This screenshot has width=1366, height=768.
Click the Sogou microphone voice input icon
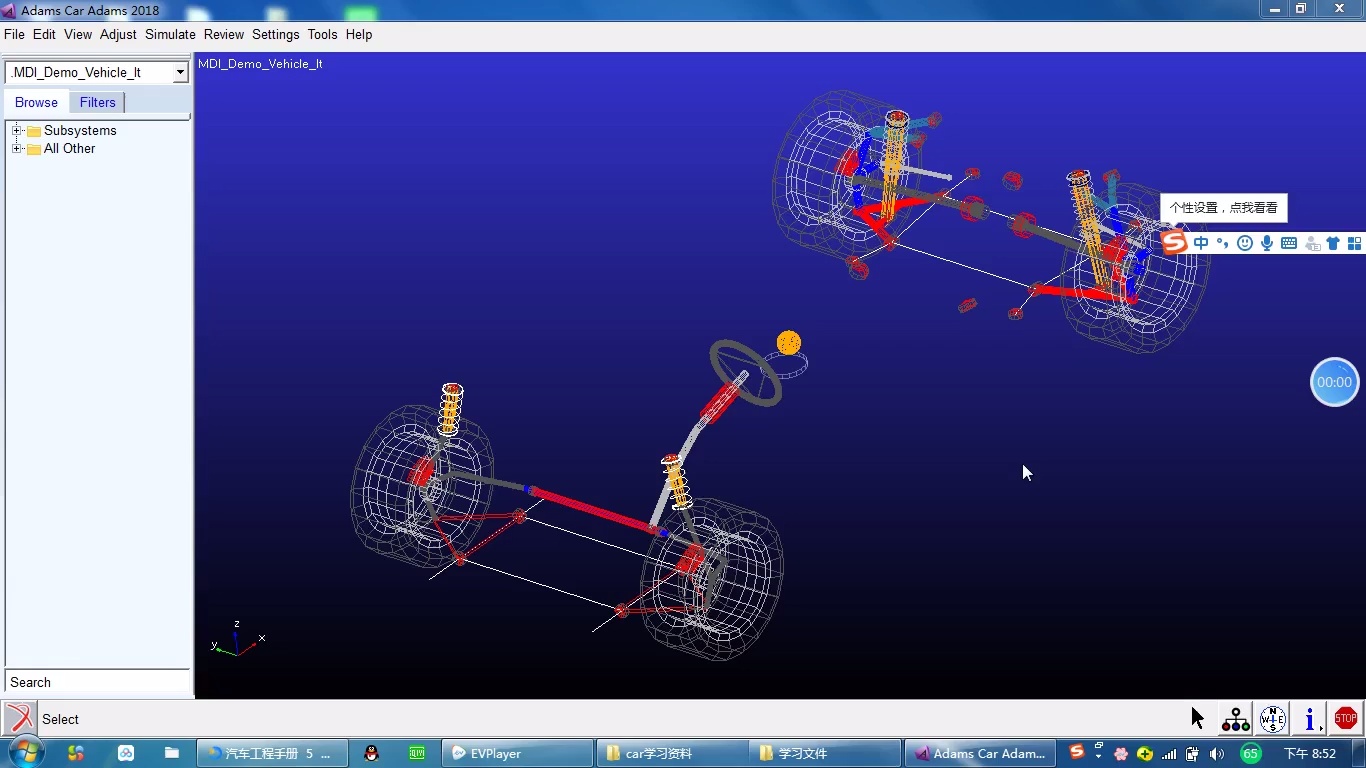tap(1267, 243)
